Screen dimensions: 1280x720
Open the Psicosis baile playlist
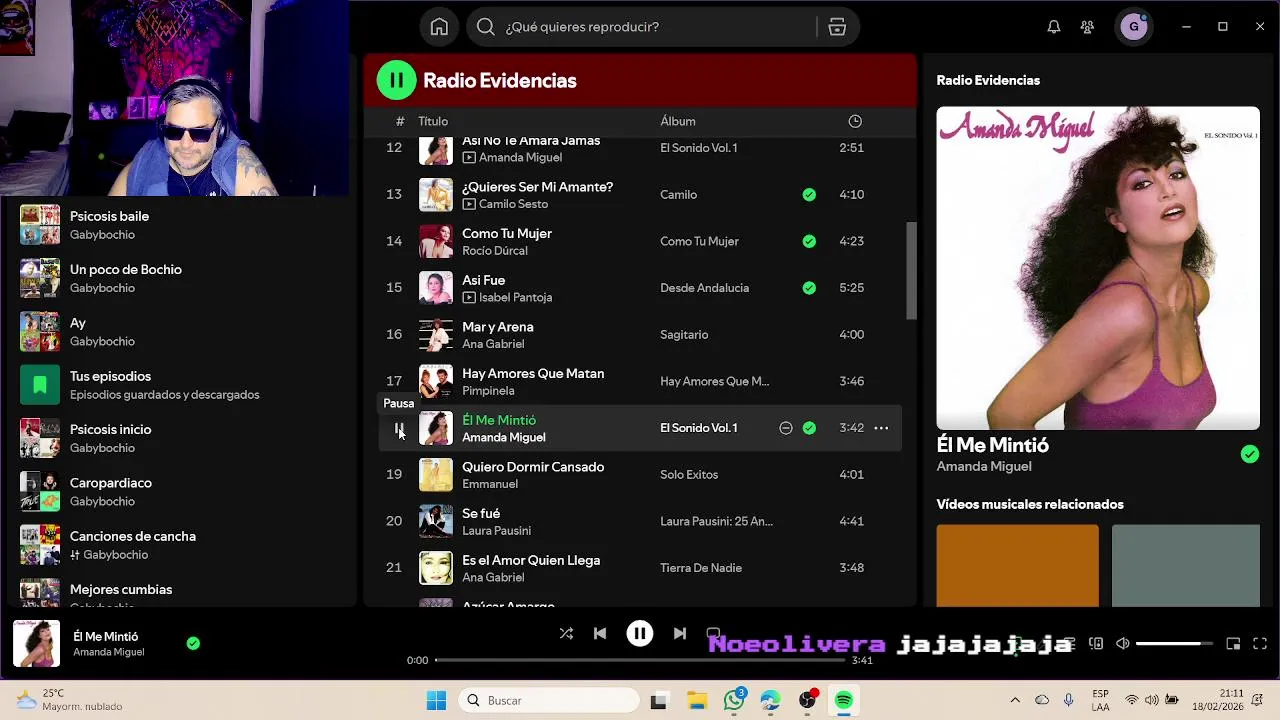tap(180, 225)
